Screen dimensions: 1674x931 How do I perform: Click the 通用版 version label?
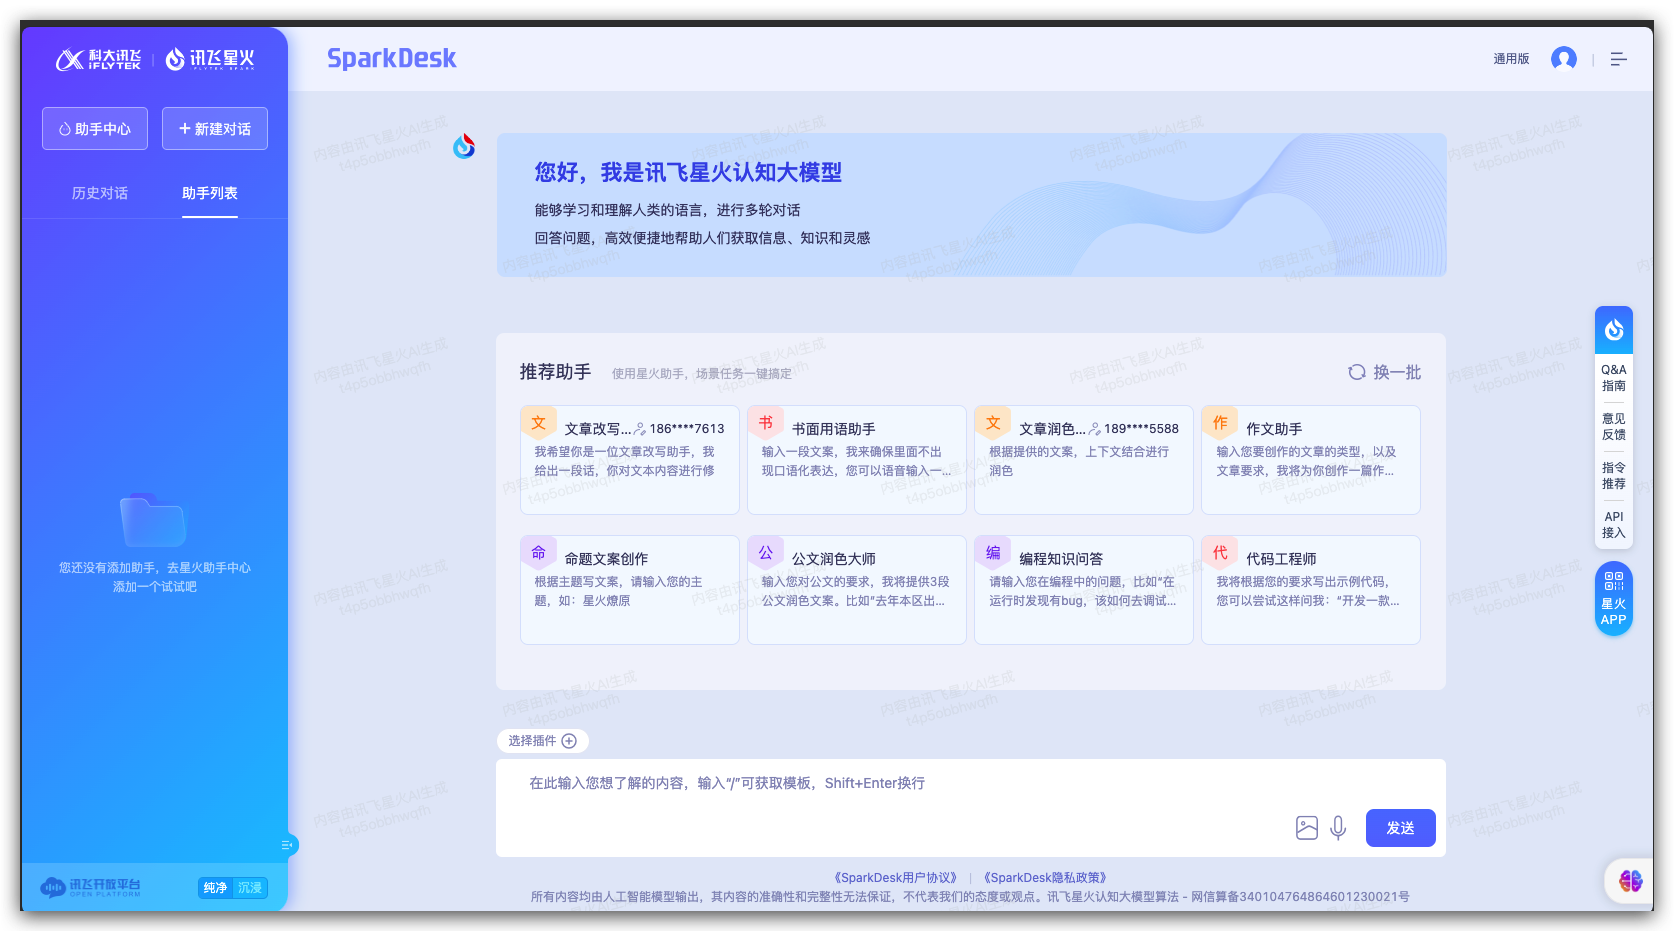(1511, 59)
